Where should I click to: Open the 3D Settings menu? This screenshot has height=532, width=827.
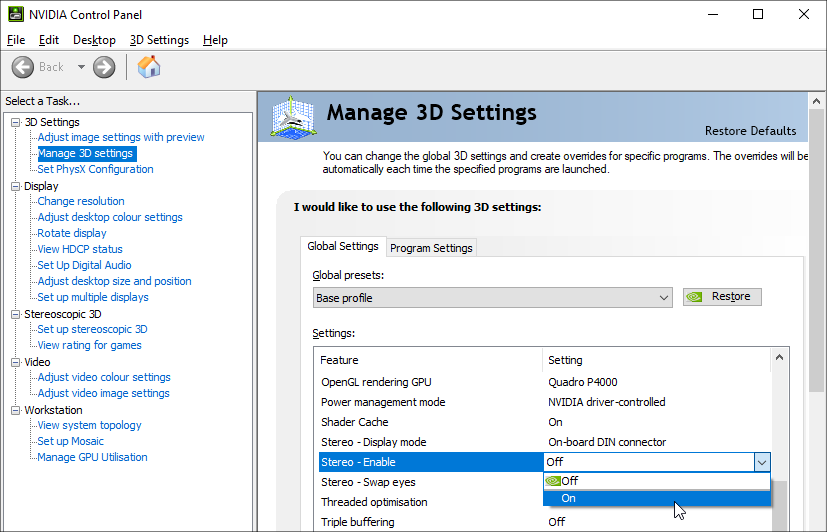tap(159, 40)
